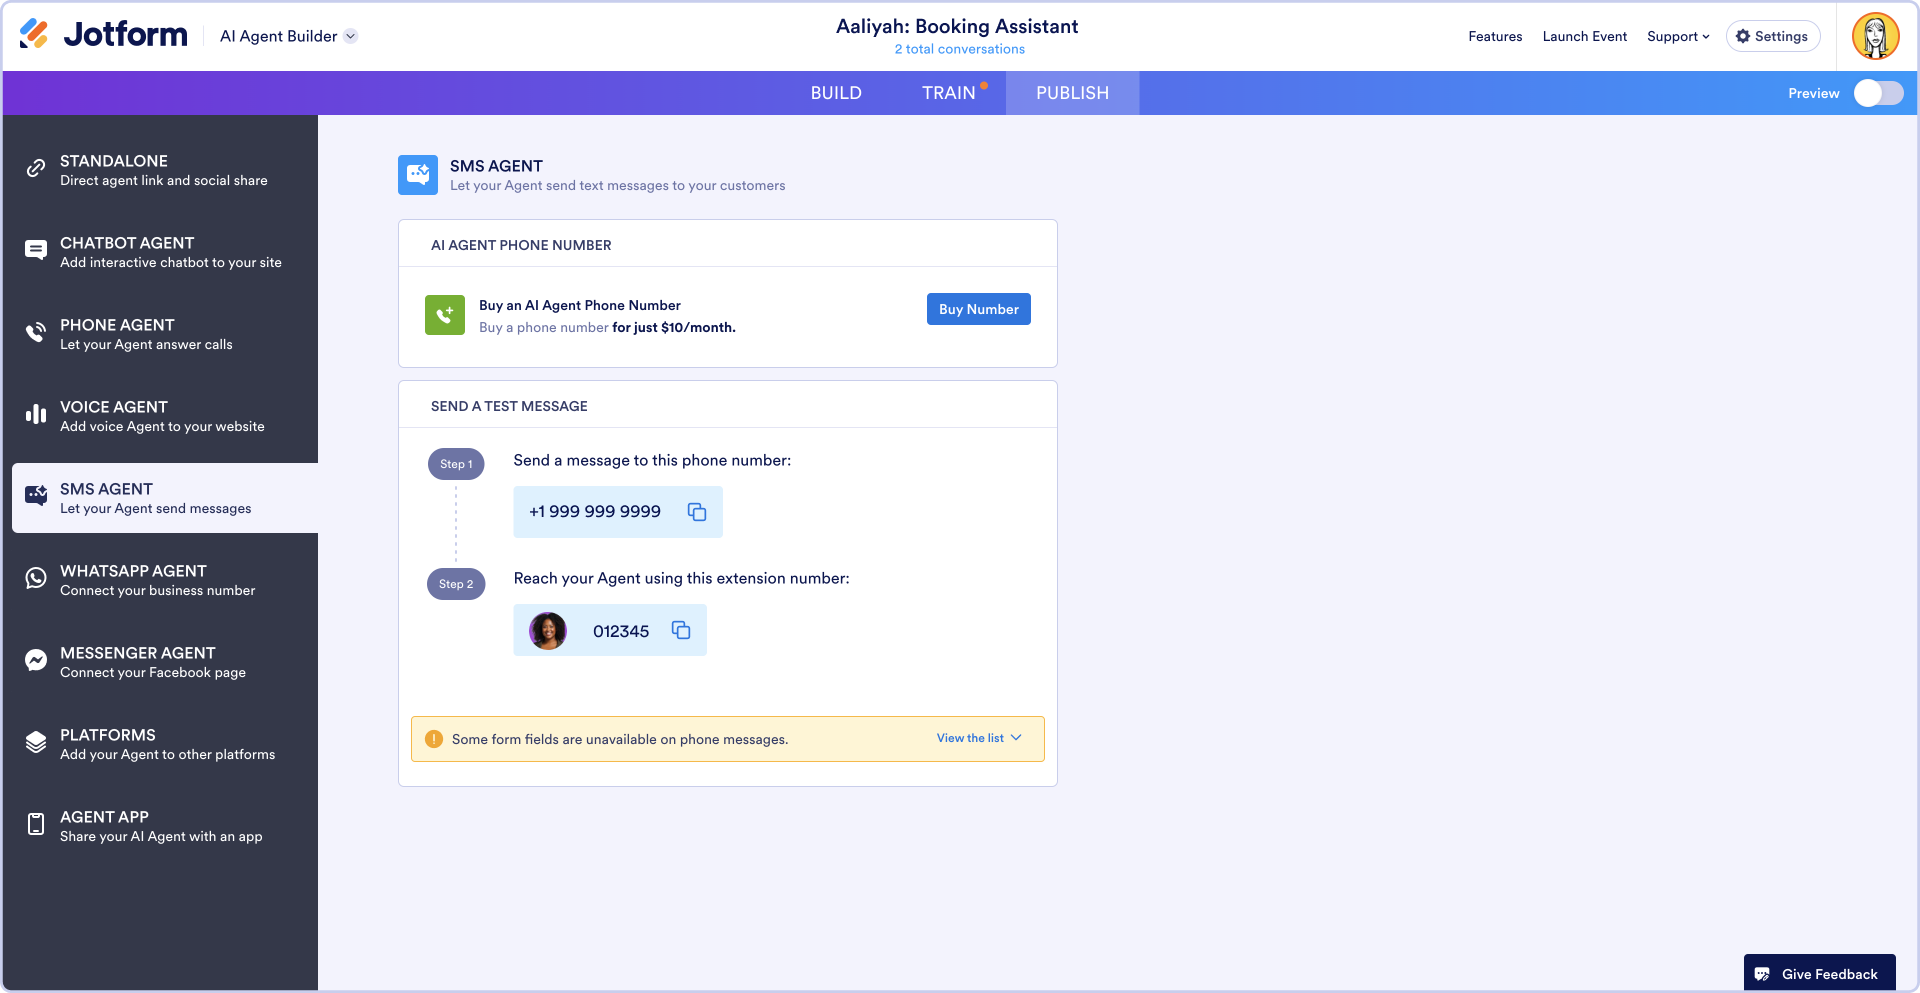Click the Voice Agent sidebar icon
The height and width of the screenshot is (993, 1920).
coord(36,415)
